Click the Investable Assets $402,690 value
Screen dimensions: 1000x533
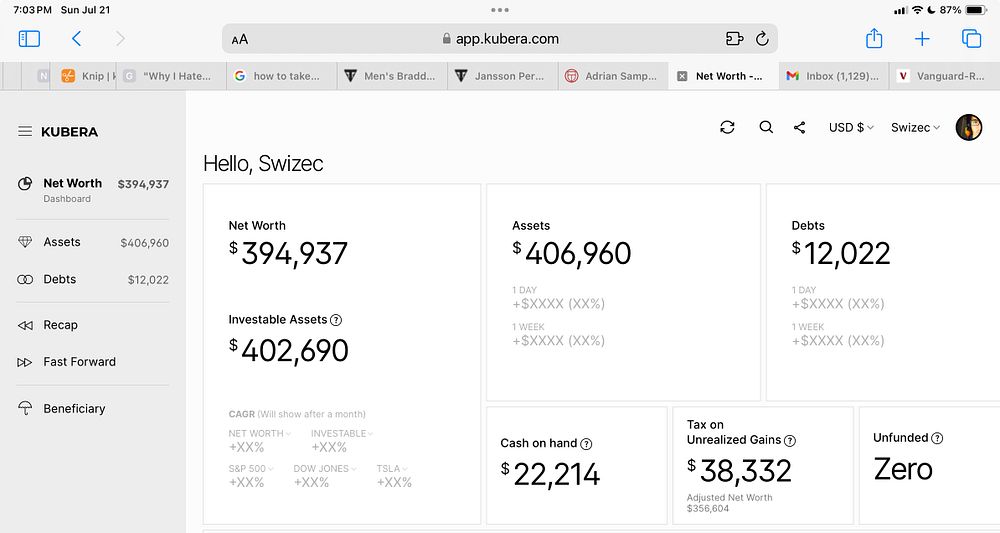(x=289, y=351)
